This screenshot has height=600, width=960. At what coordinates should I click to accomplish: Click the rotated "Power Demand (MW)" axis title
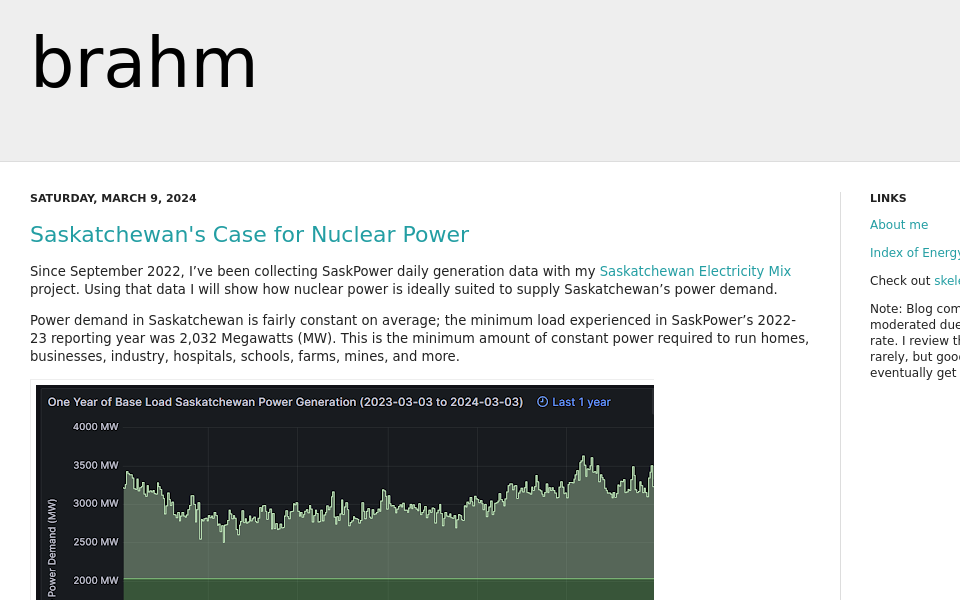(x=52, y=547)
